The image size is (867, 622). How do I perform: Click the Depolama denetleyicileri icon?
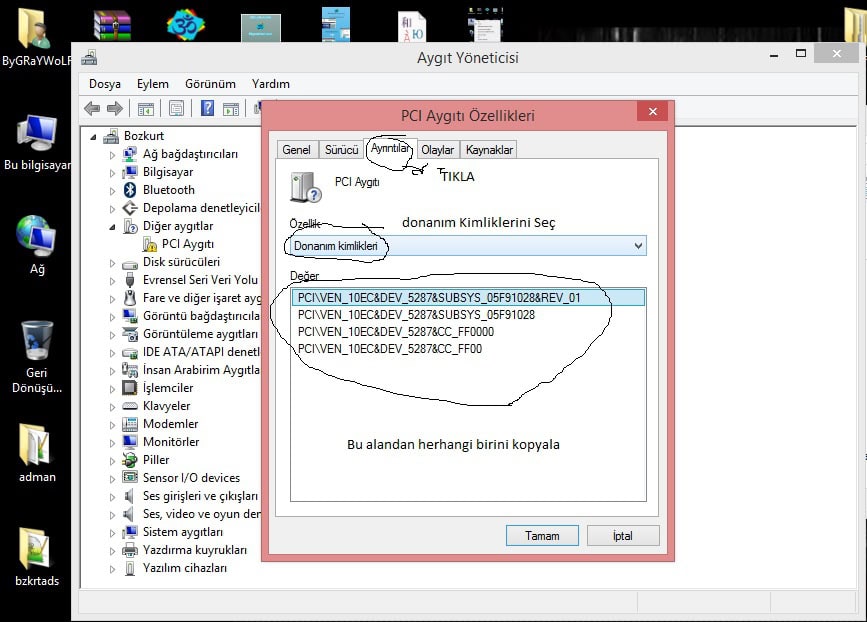[129, 208]
